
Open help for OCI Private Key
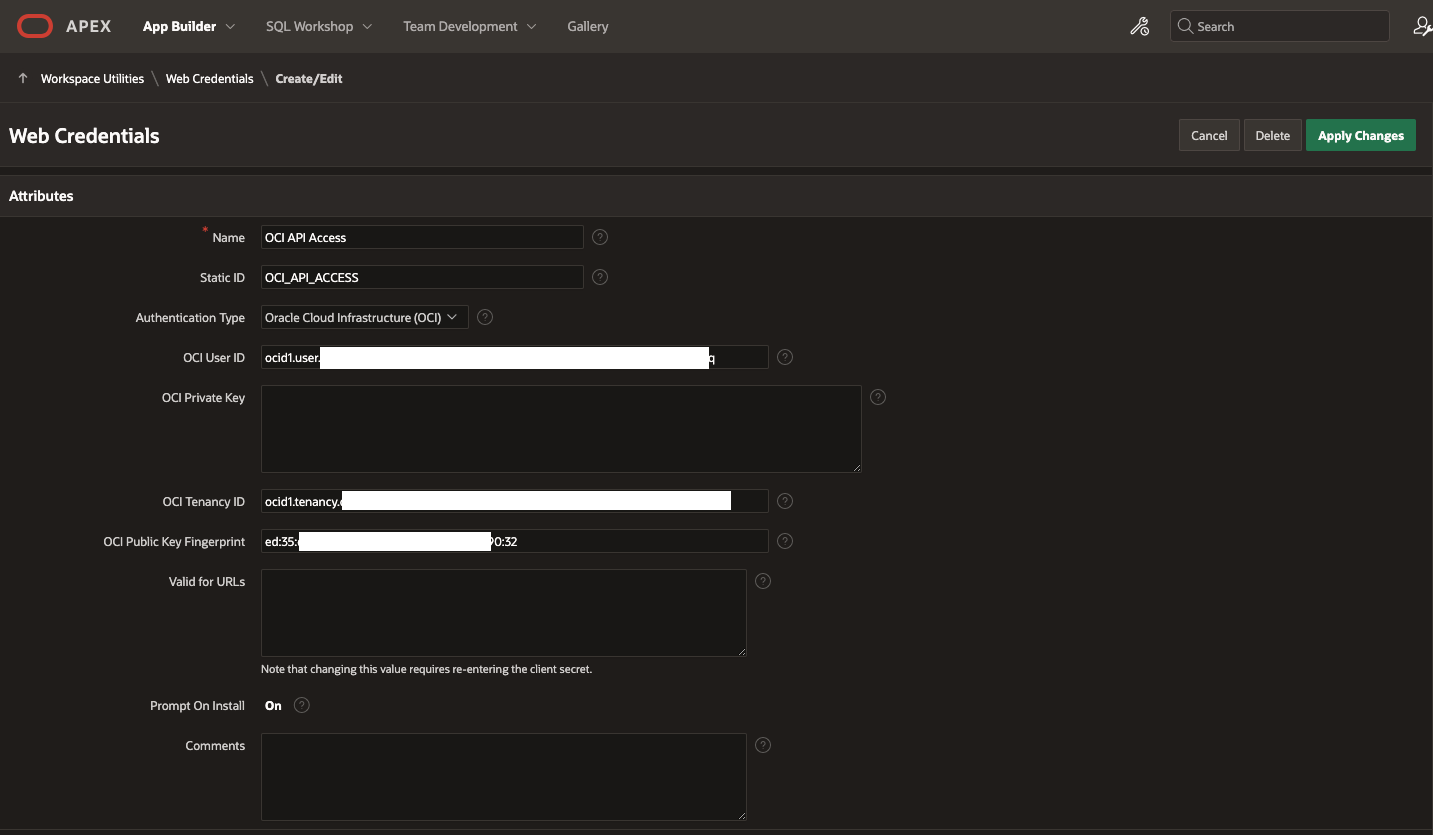pos(878,397)
